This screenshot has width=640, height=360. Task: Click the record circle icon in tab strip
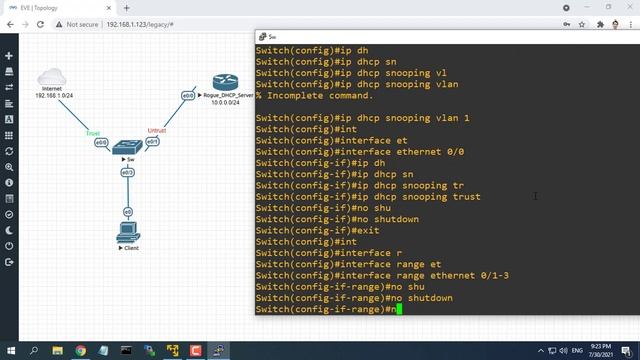pos(566,8)
